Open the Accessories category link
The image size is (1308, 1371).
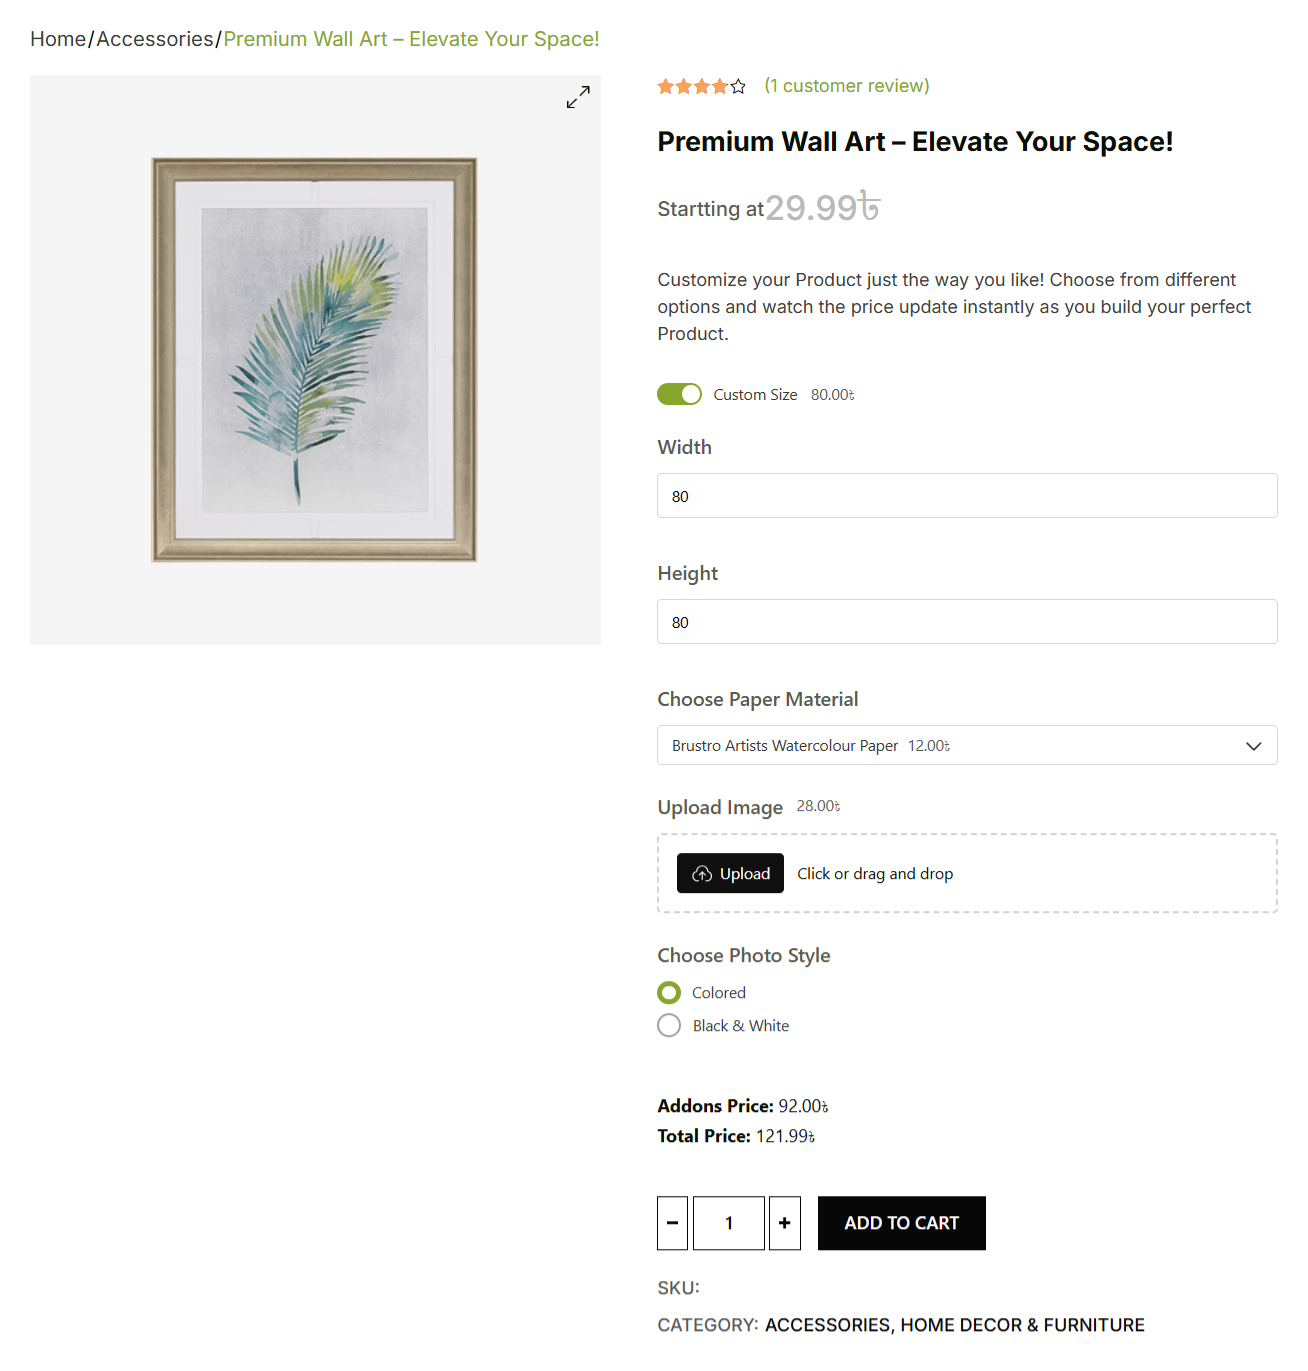tap(827, 1325)
